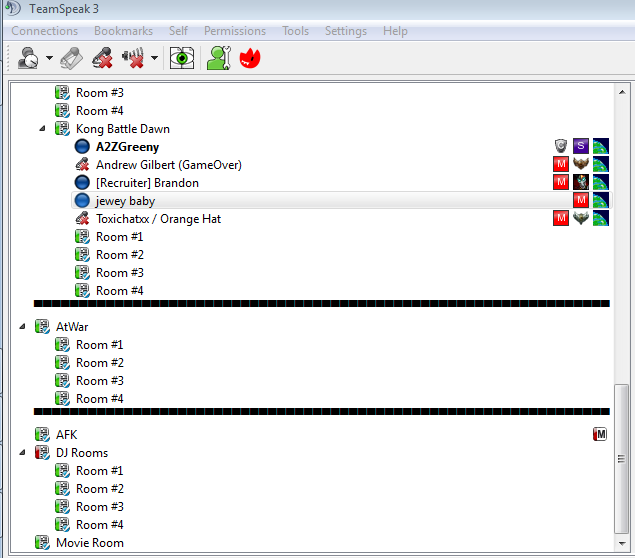Select the AtWar channel
Image resolution: width=635 pixels, height=558 pixels.
72,326
